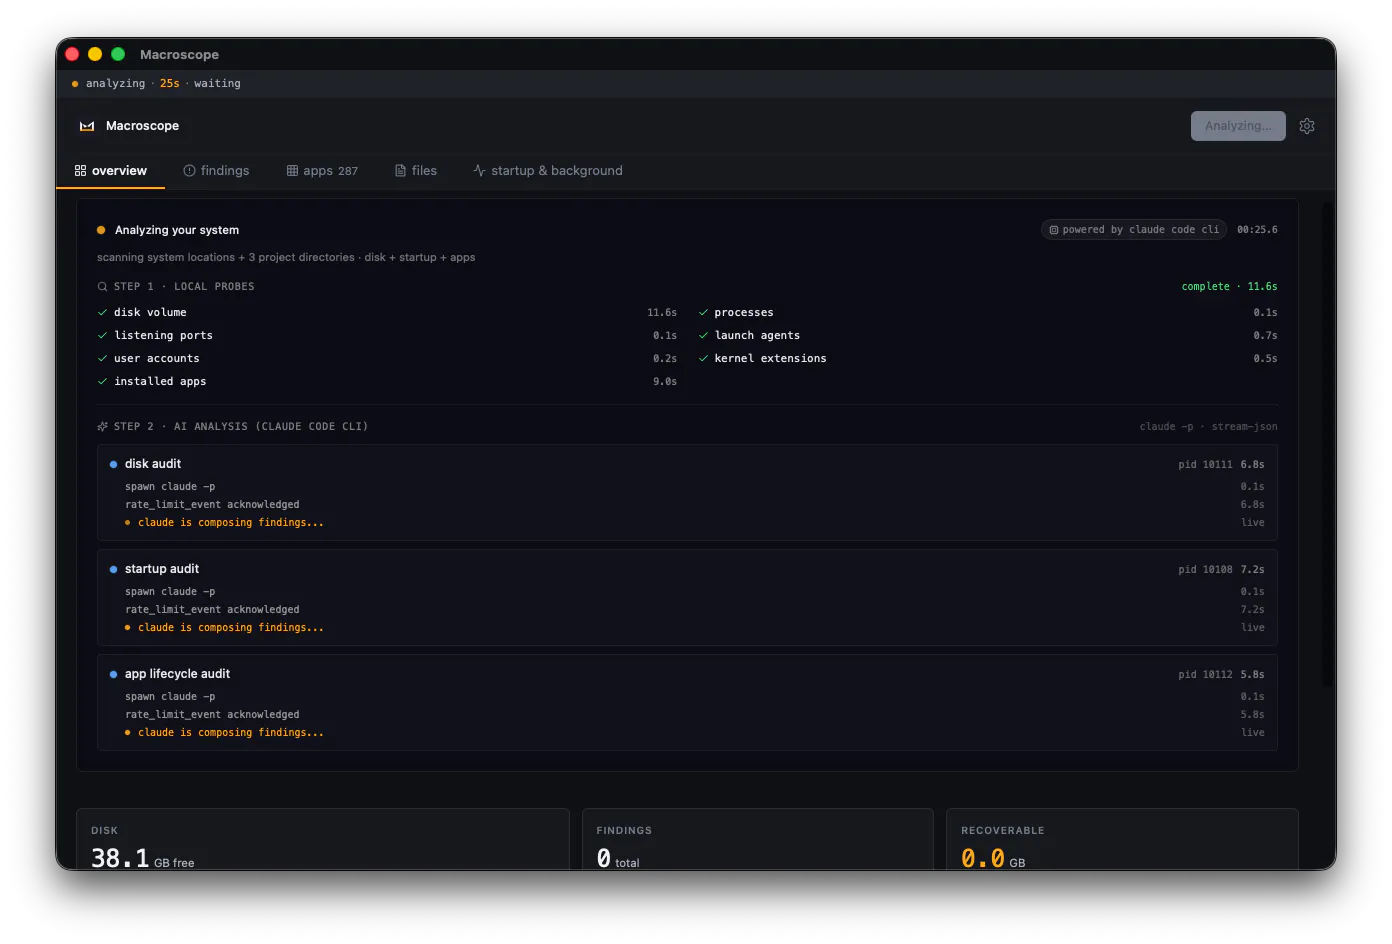The image size is (1392, 944).
Task: Click the listening ports probe label
Action: (163, 336)
